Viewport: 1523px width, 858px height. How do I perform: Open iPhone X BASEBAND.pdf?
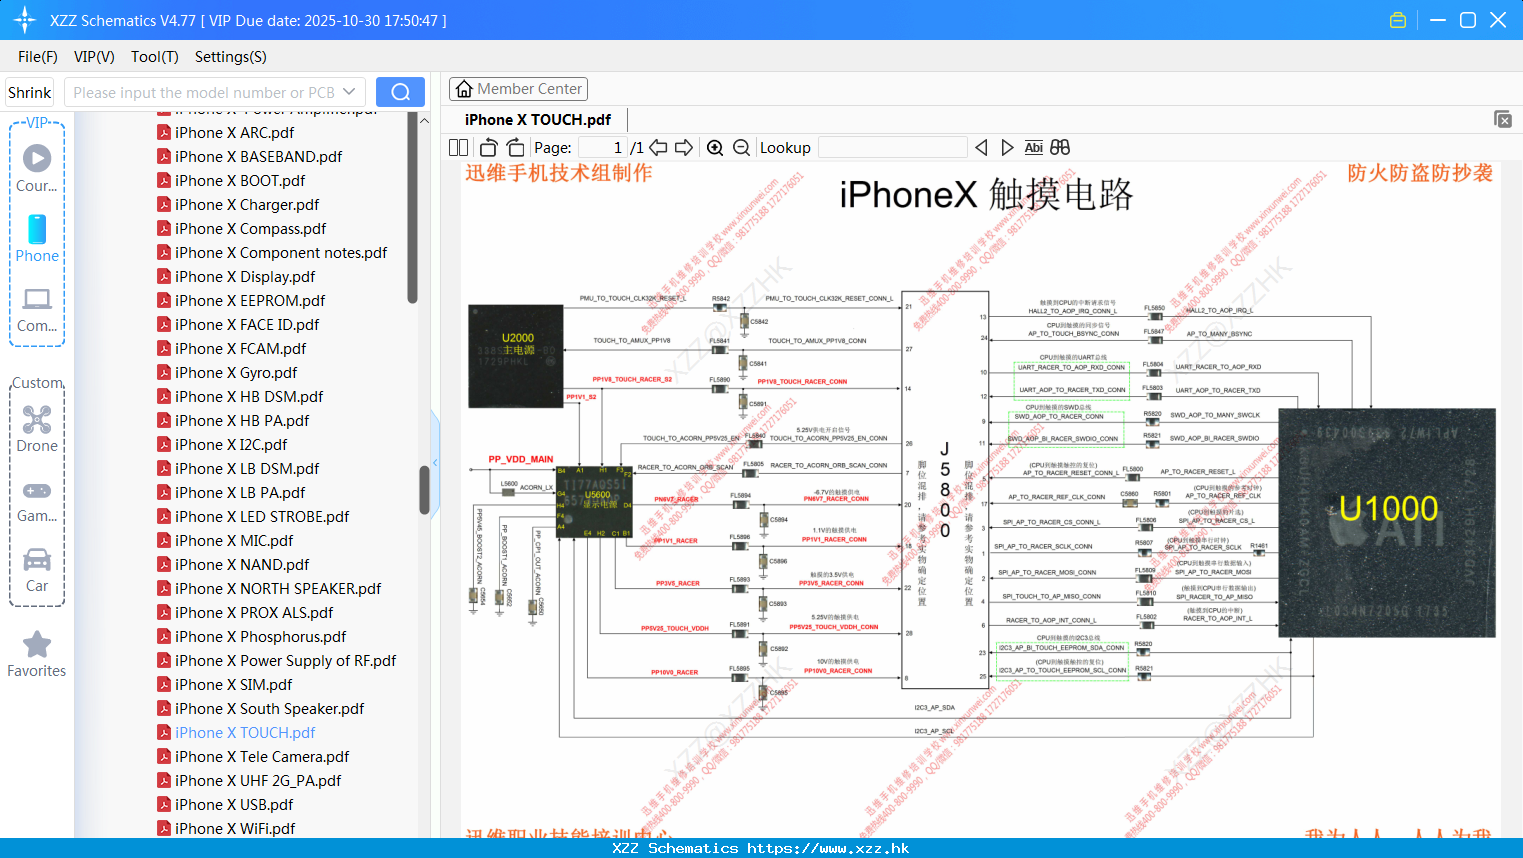pyautogui.click(x=258, y=156)
